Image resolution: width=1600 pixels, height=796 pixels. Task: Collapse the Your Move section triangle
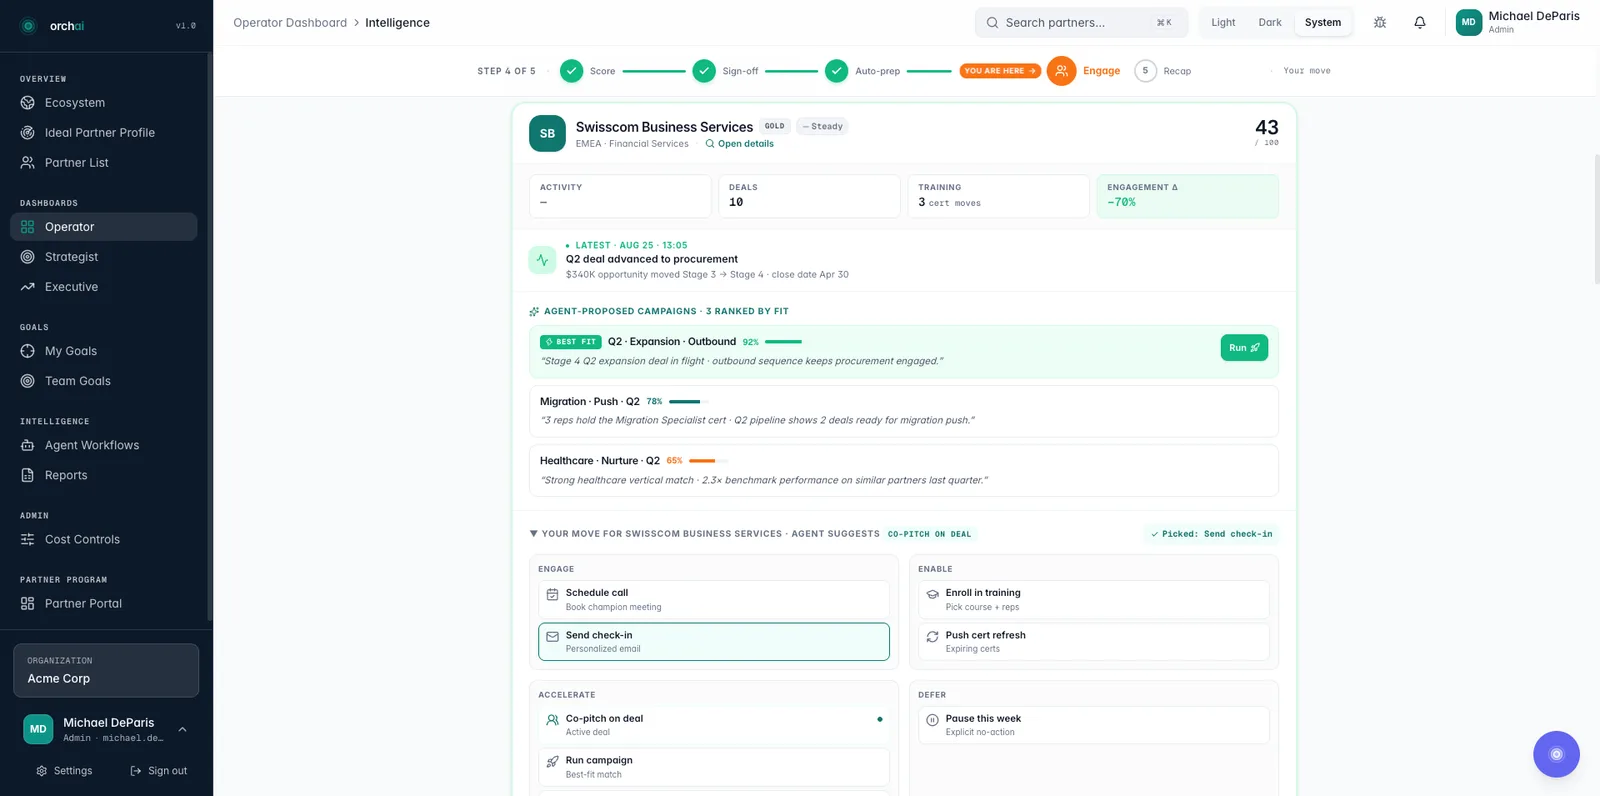point(534,534)
